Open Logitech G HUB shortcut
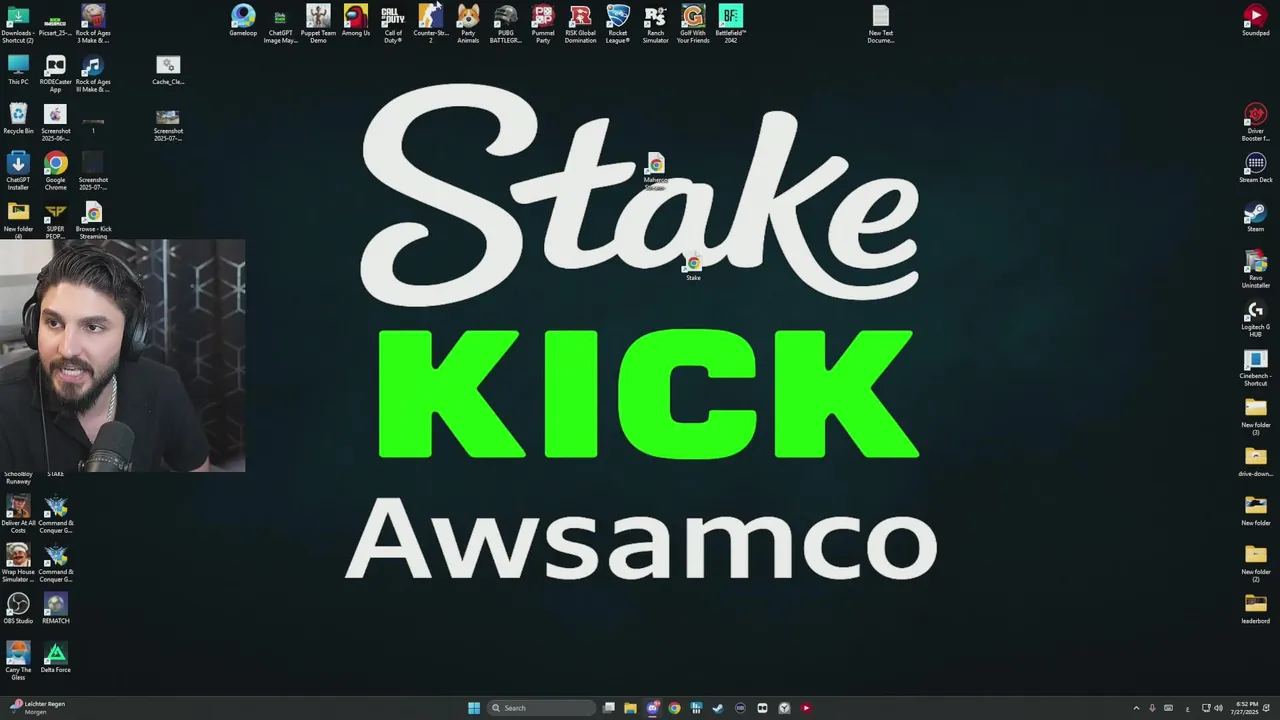 click(1255, 319)
